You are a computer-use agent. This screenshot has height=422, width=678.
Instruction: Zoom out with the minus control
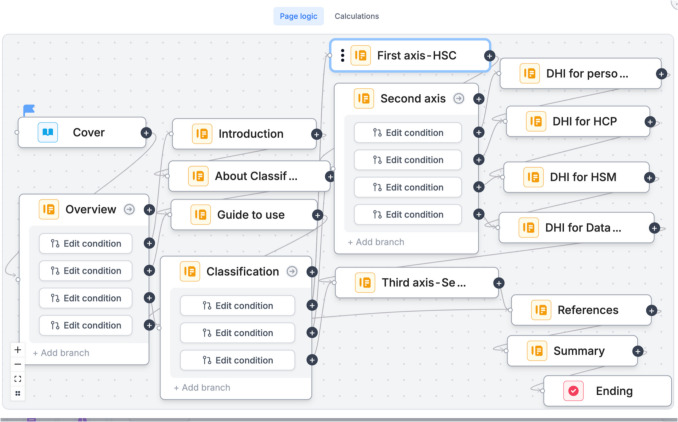tap(18, 364)
